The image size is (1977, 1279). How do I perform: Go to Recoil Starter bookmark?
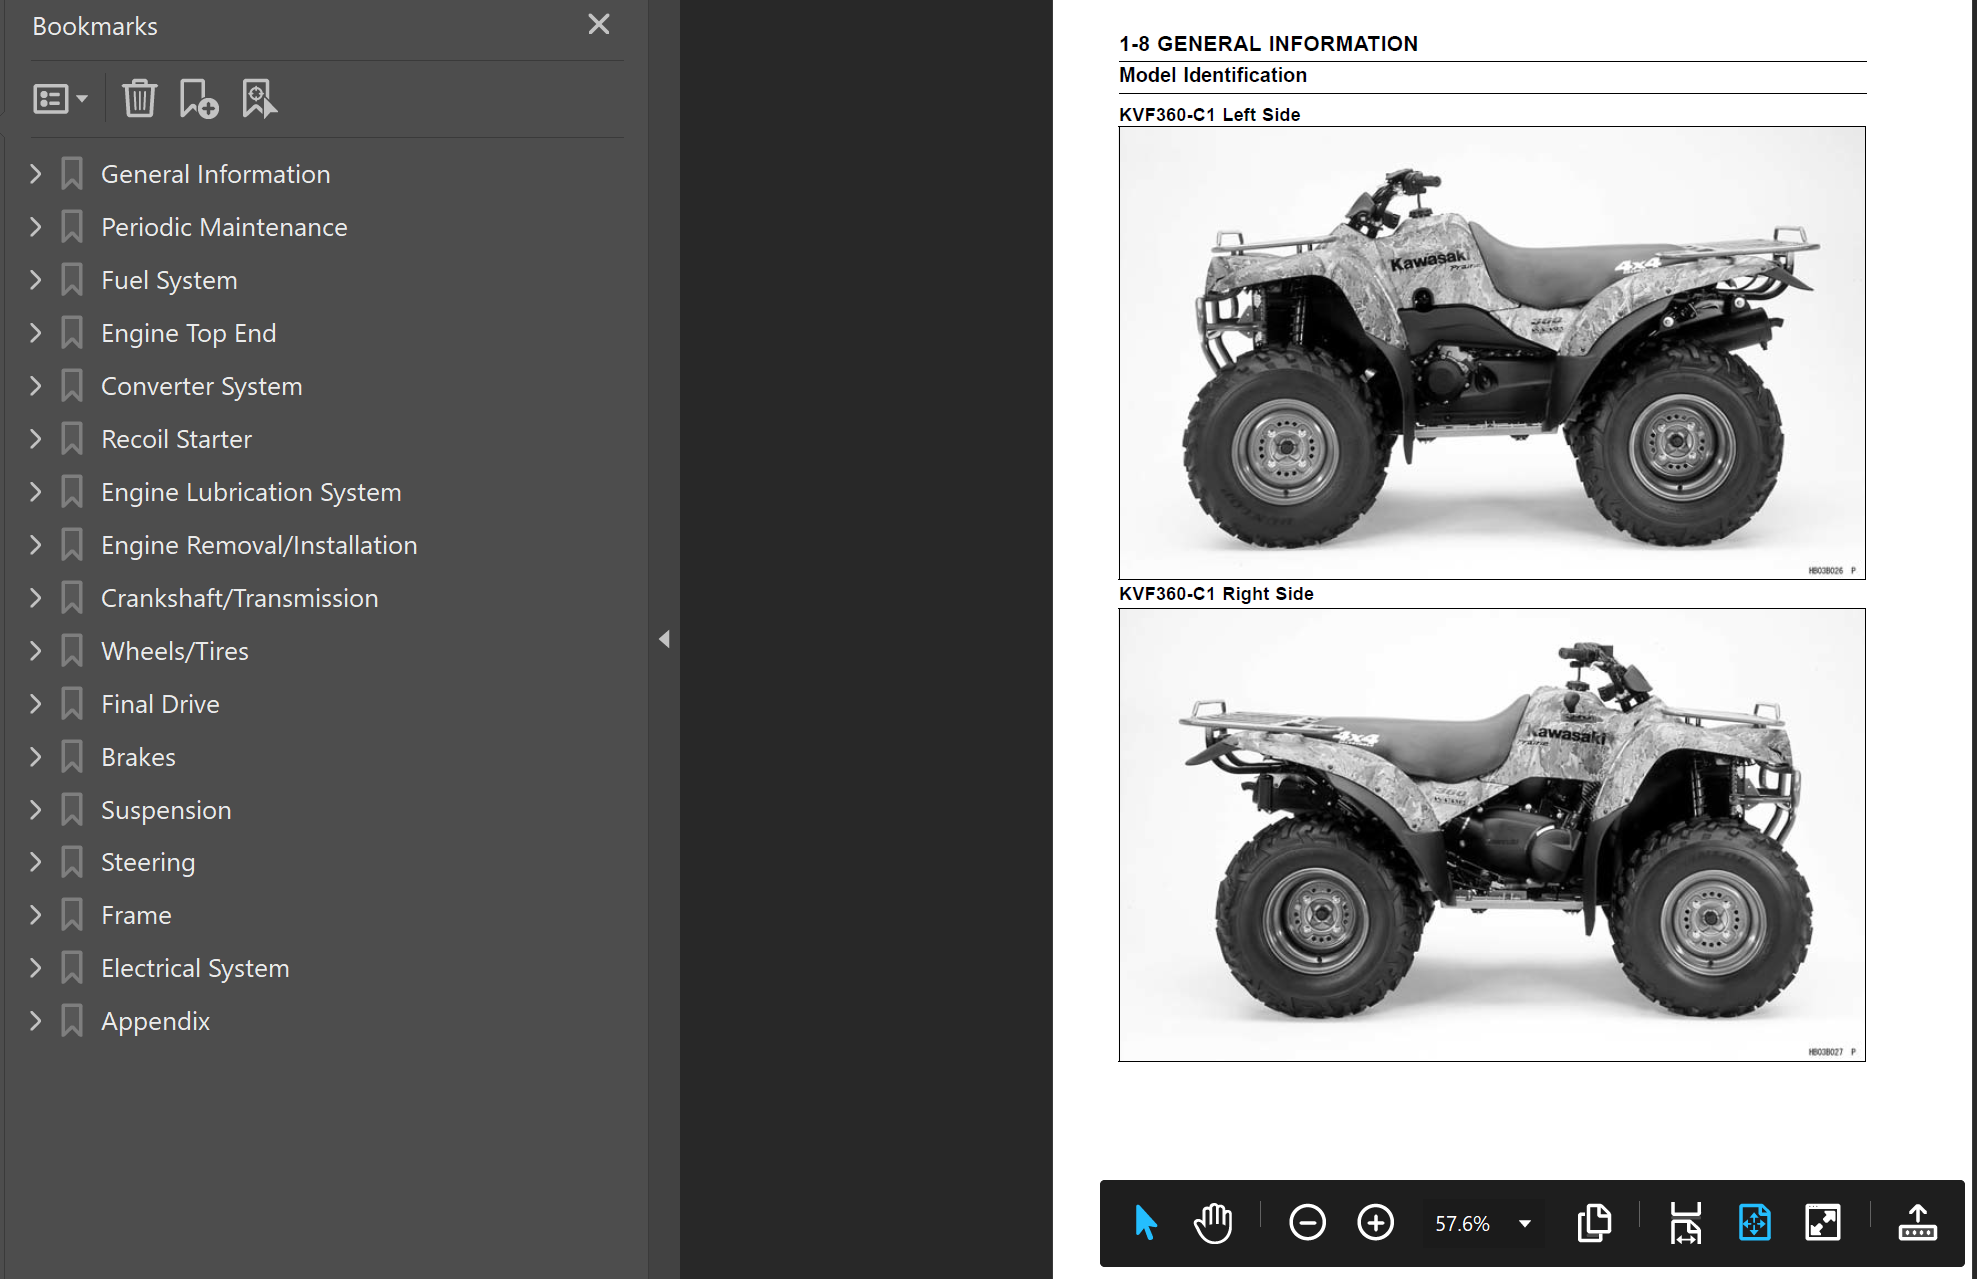(176, 439)
